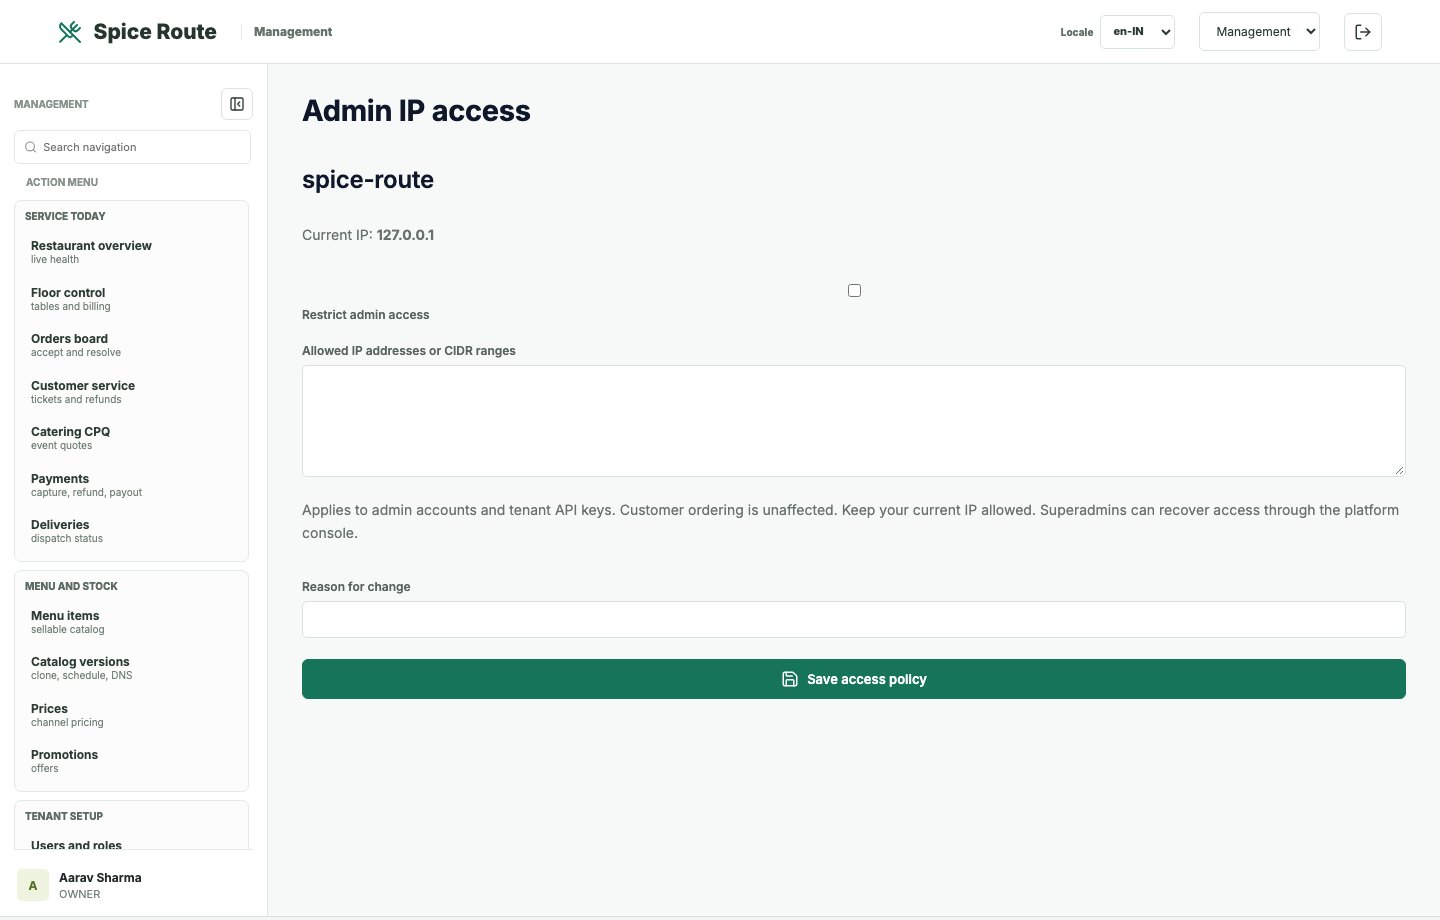This screenshot has height=920, width=1440.
Task: Open Menu items catalog
Action: (x=131, y=622)
